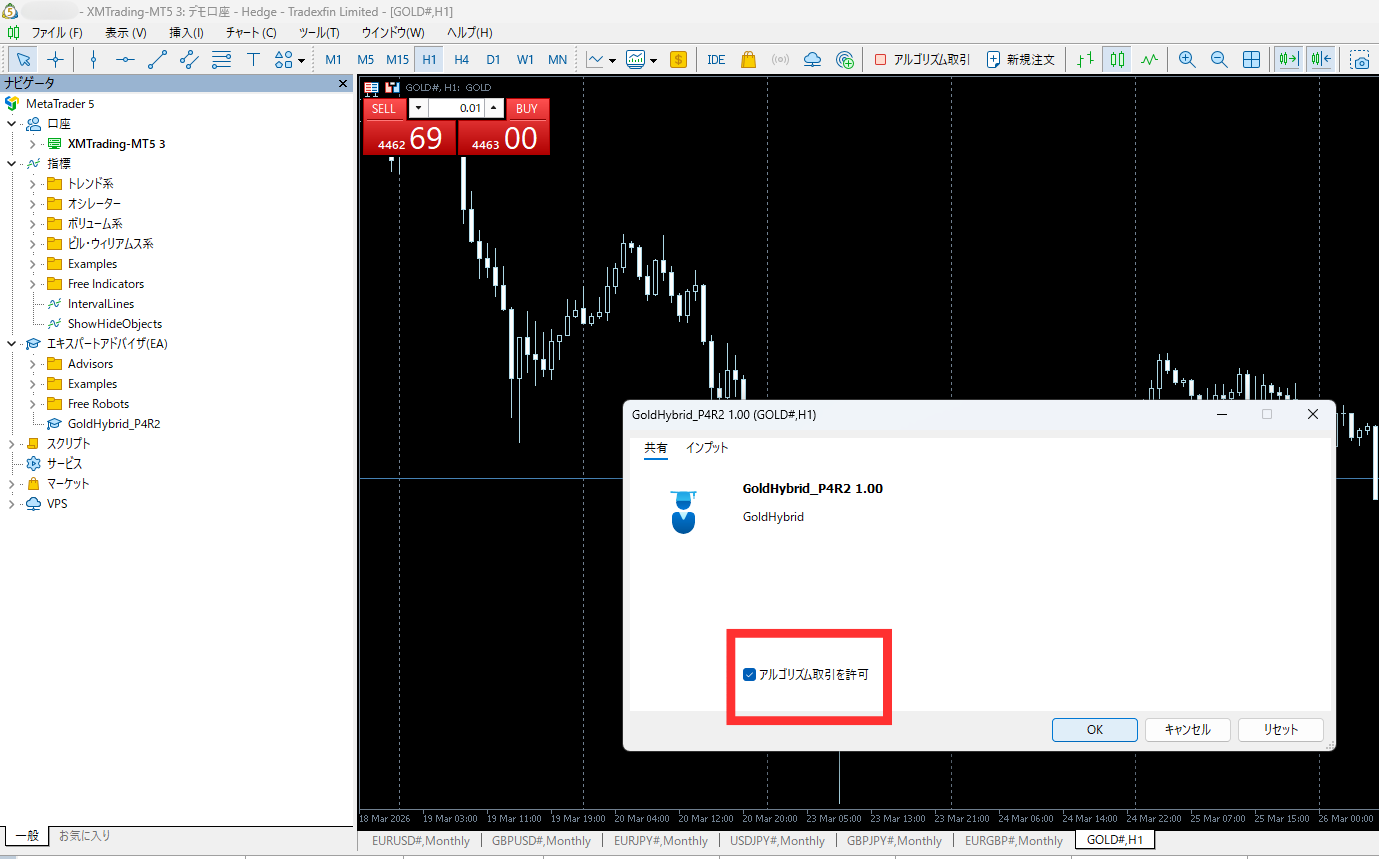Take a chart screenshot with camera icon
1379x859 pixels.
[x=1360, y=59]
